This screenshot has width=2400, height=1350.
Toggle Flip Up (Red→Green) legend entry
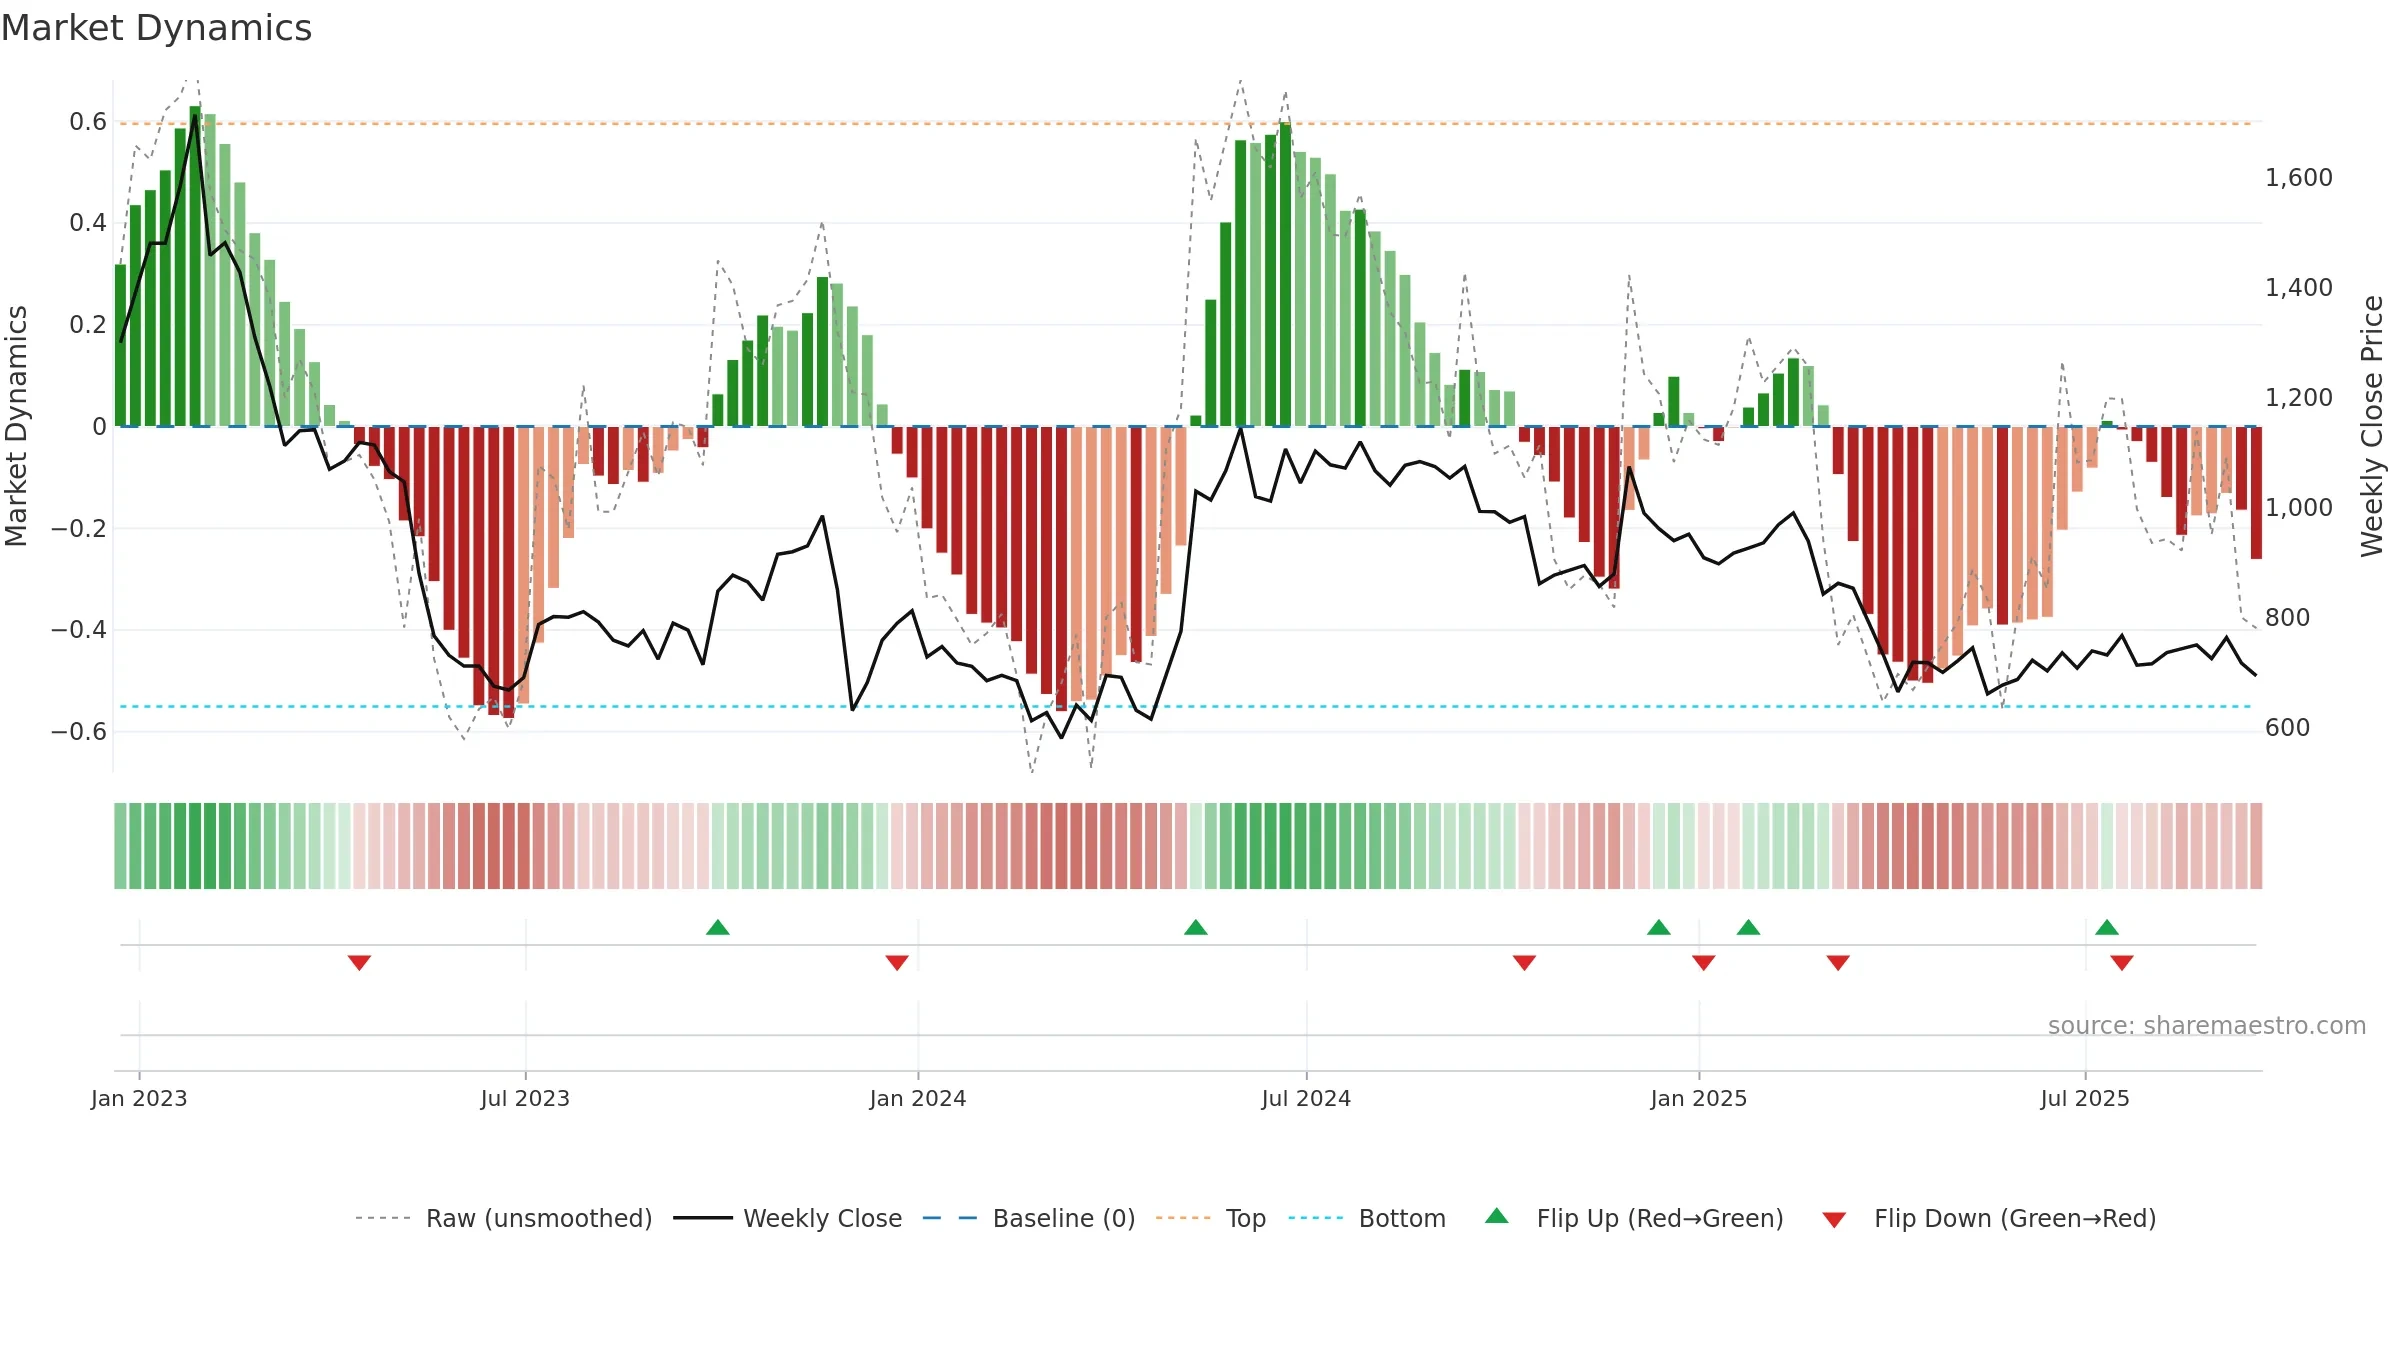point(1634,1218)
